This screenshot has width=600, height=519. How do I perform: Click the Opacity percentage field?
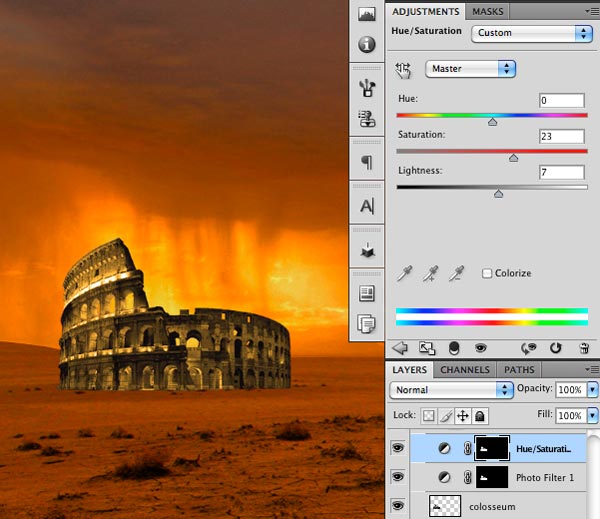pos(571,390)
